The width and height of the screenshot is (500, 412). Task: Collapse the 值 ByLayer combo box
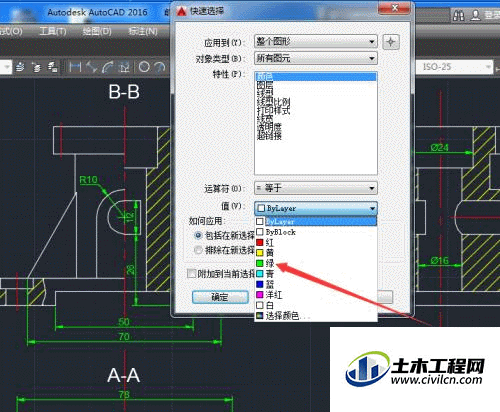pyautogui.click(x=316, y=208)
